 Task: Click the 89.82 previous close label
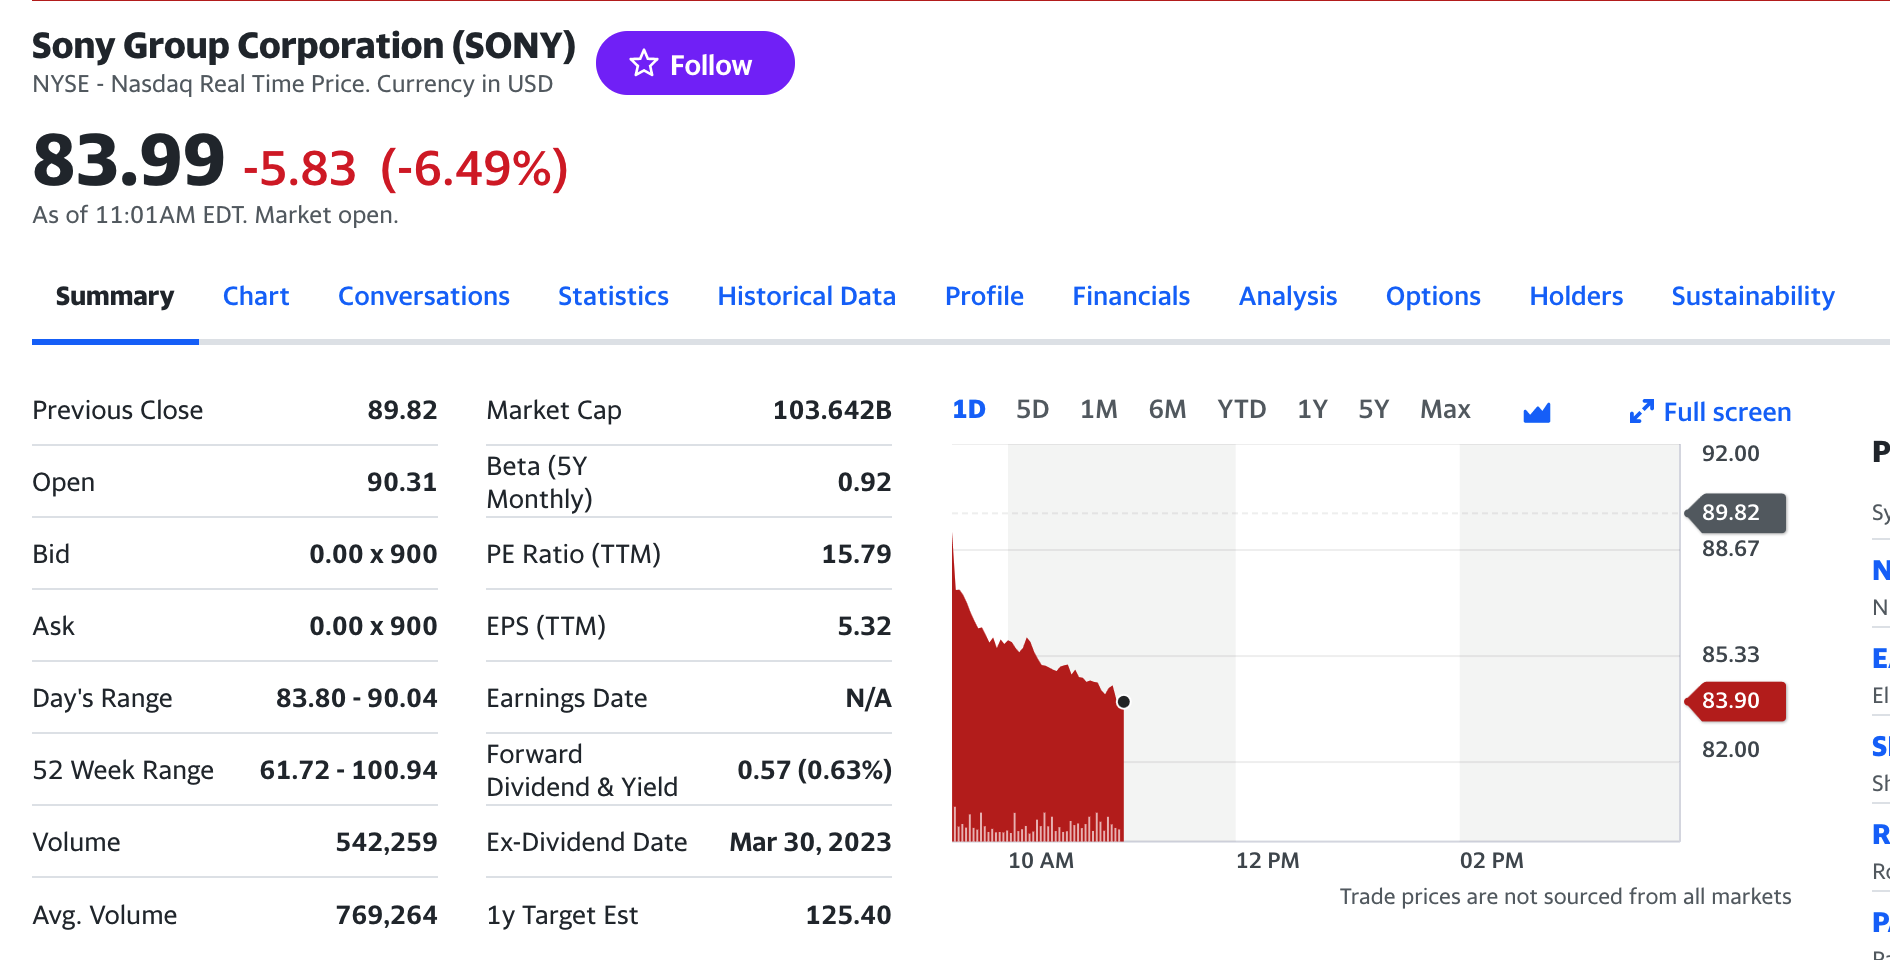pos(1736,512)
